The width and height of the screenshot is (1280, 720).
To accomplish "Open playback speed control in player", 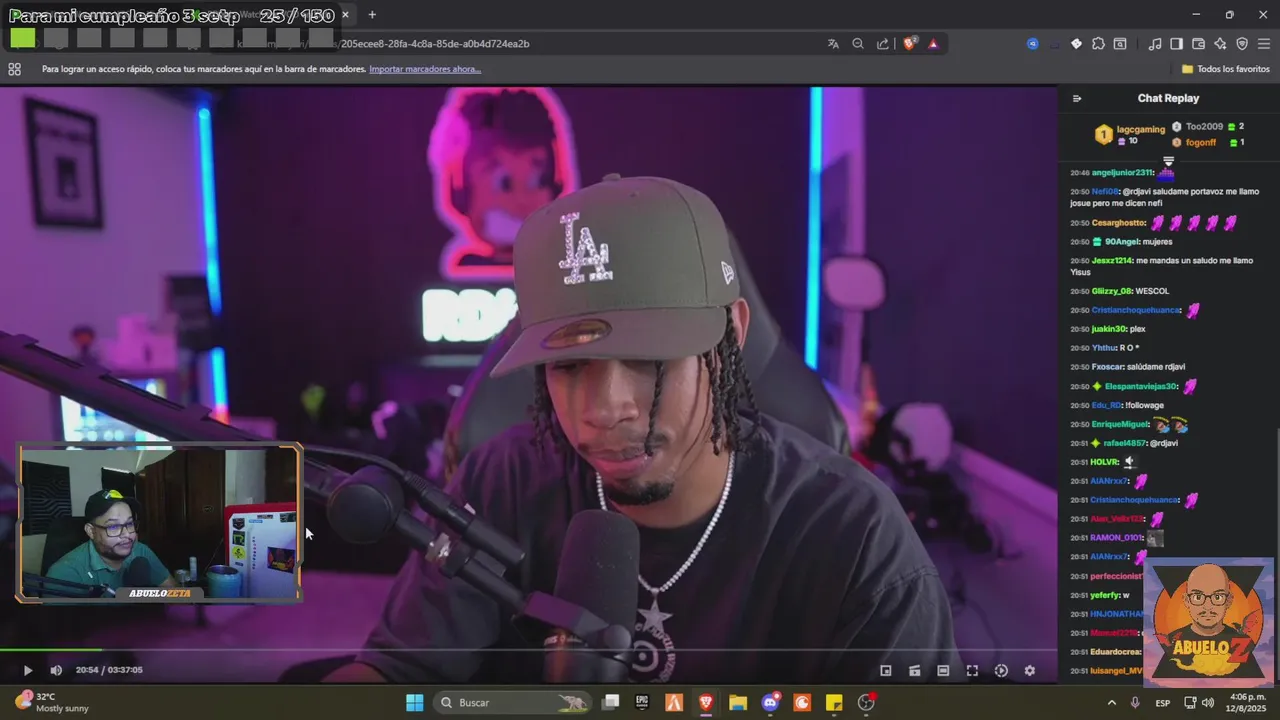I will click(1001, 671).
